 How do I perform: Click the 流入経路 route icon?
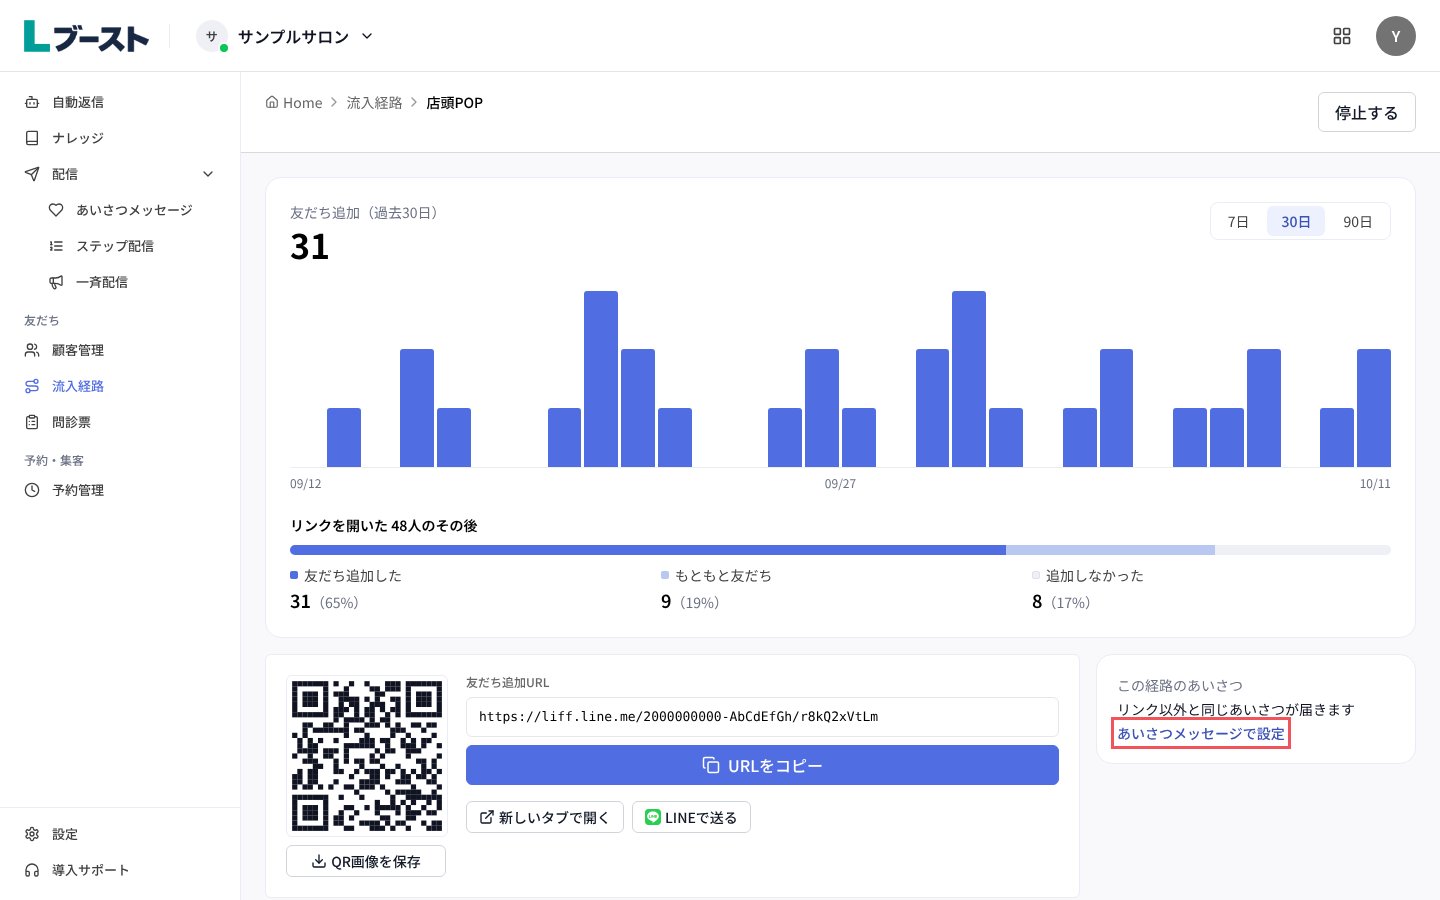(32, 386)
